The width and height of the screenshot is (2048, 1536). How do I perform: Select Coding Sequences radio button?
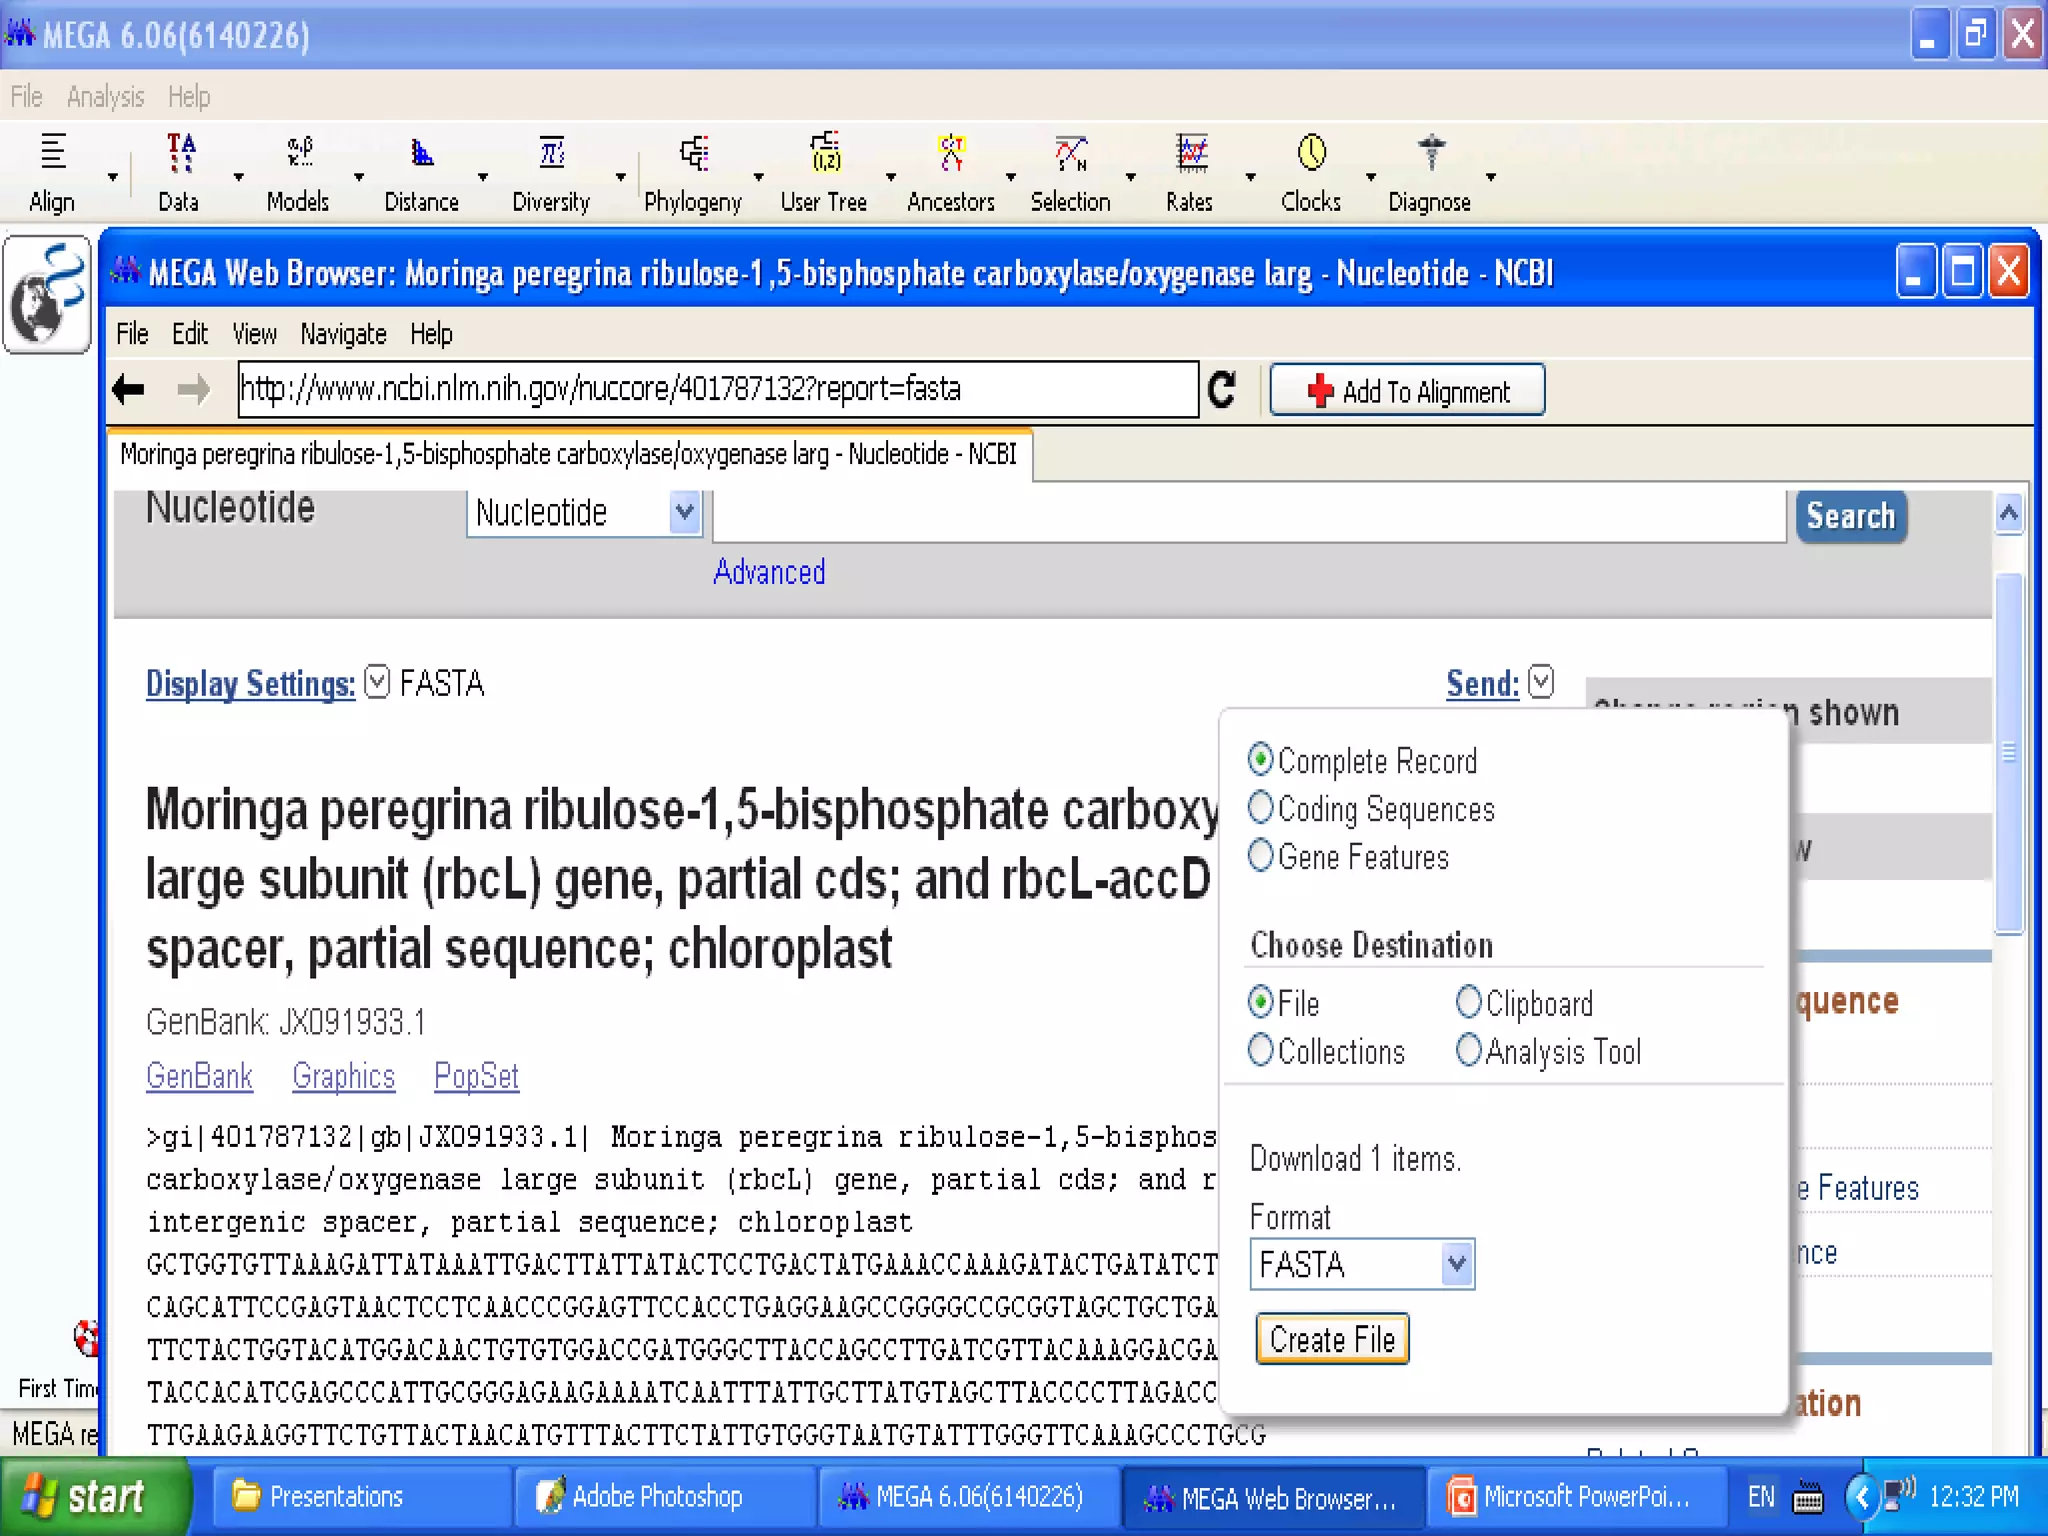click(x=1261, y=807)
